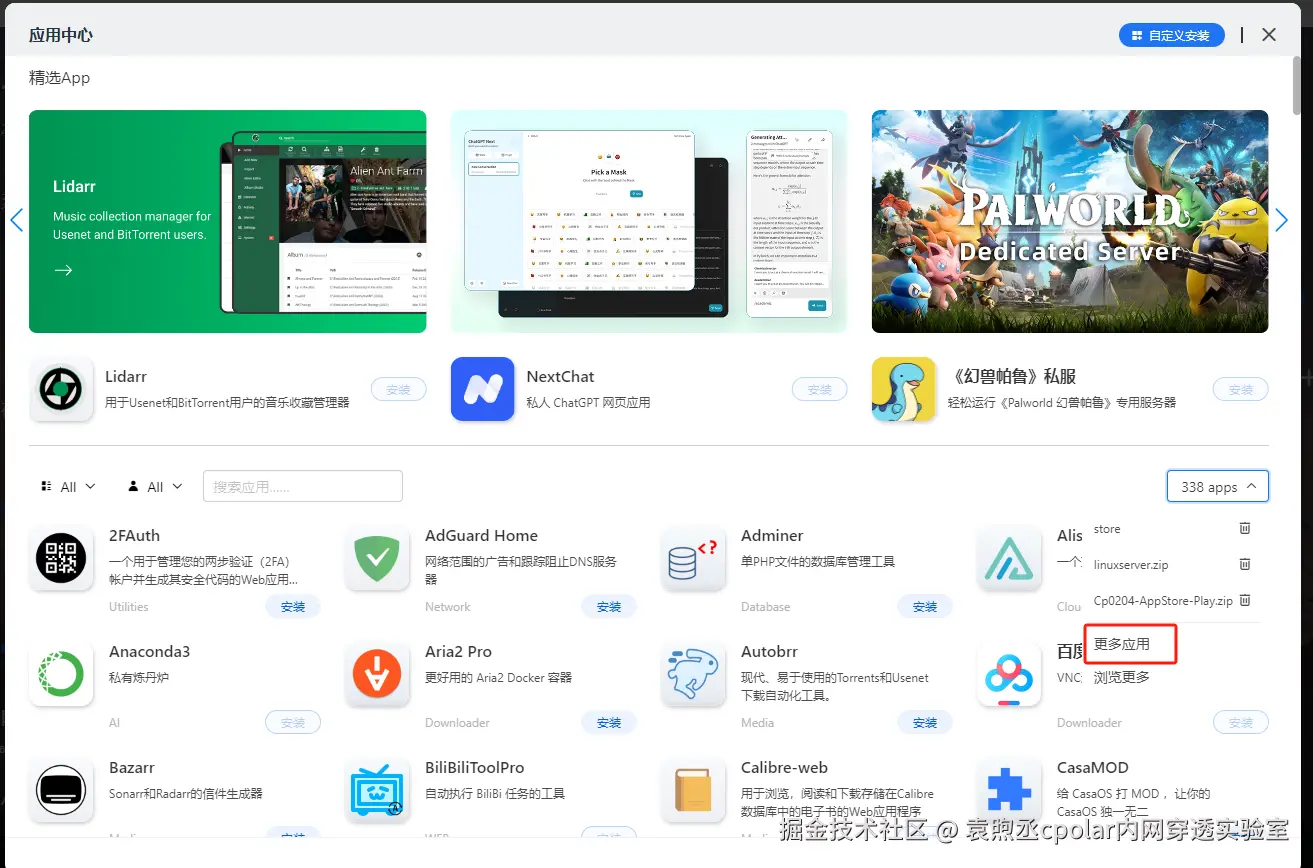Delete the store source with trash icon
The image size is (1313, 868).
pyautogui.click(x=1245, y=528)
